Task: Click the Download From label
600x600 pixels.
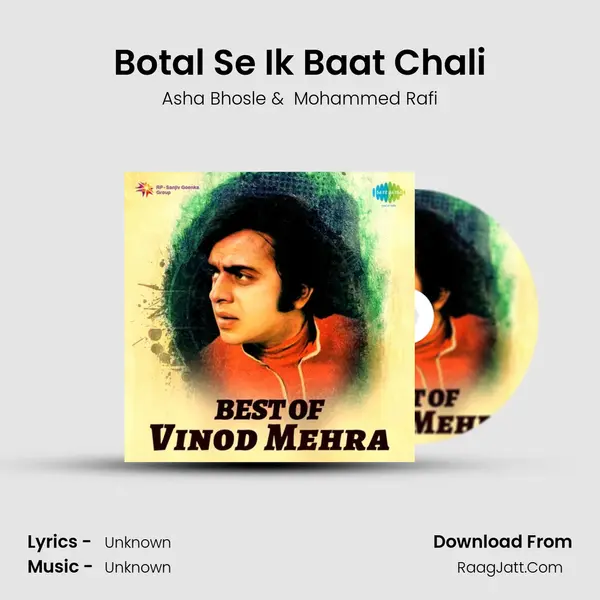Action: point(502,542)
